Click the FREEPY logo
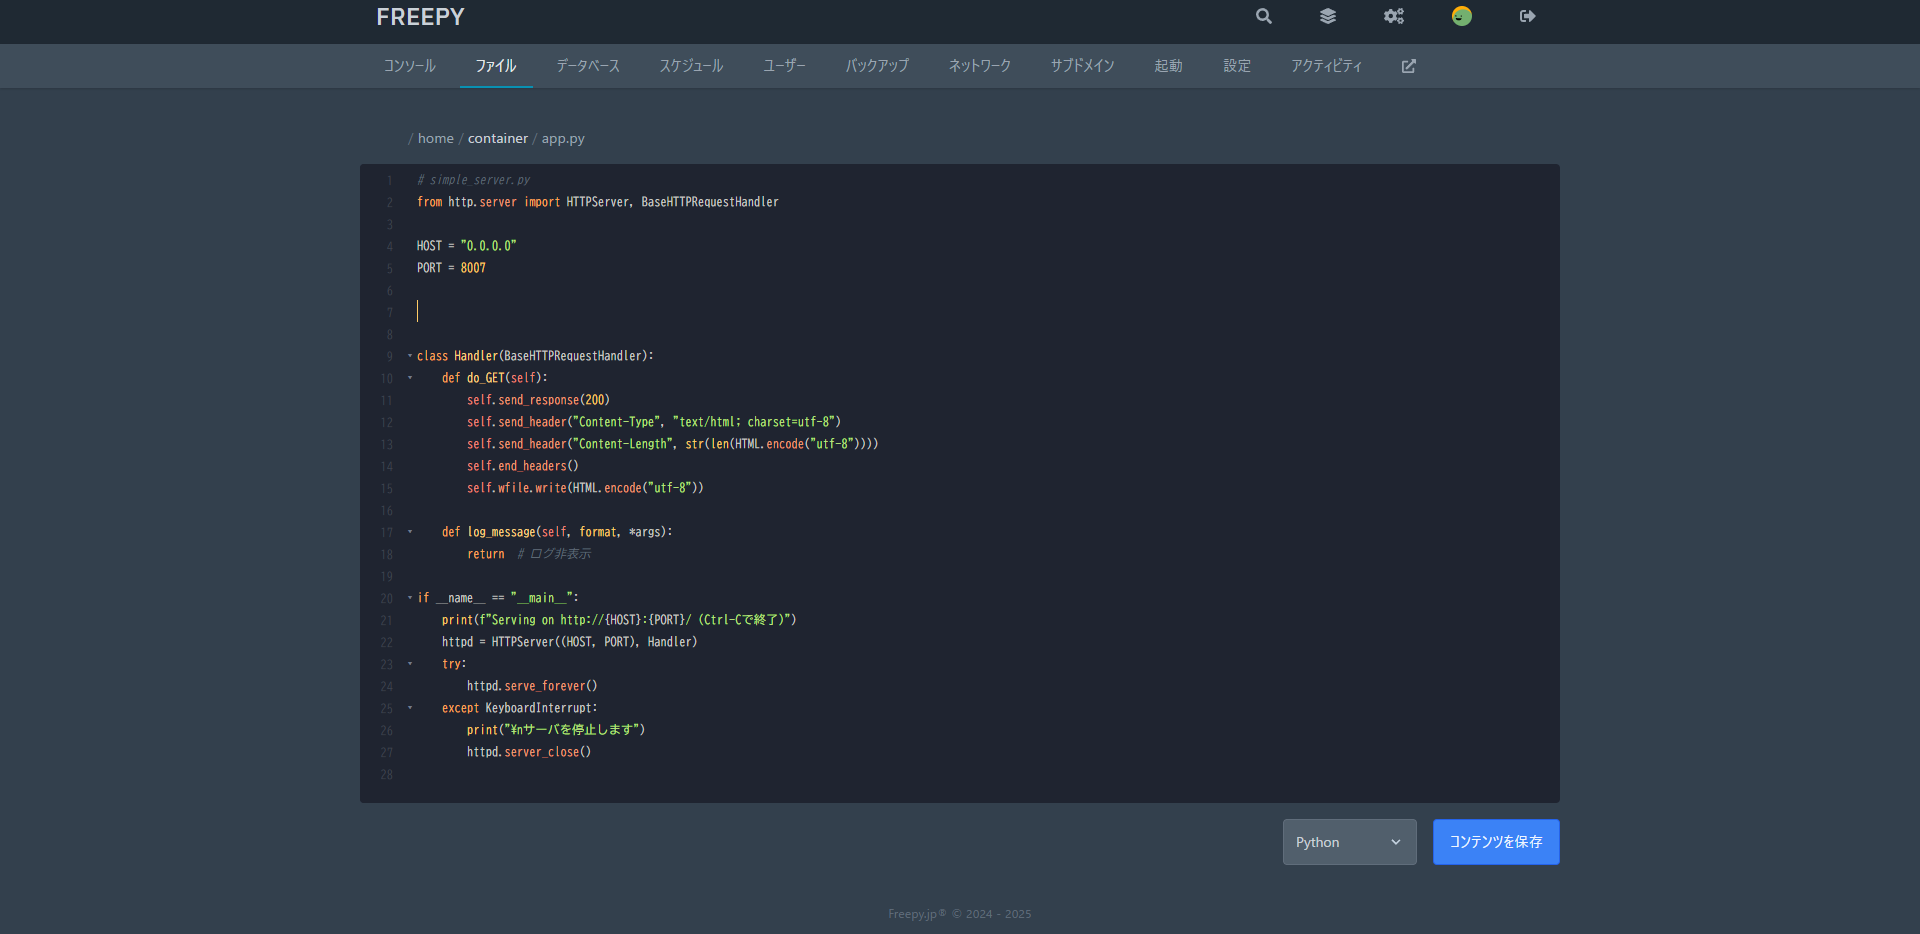The width and height of the screenshot is (1920, 934). (420, 17)
